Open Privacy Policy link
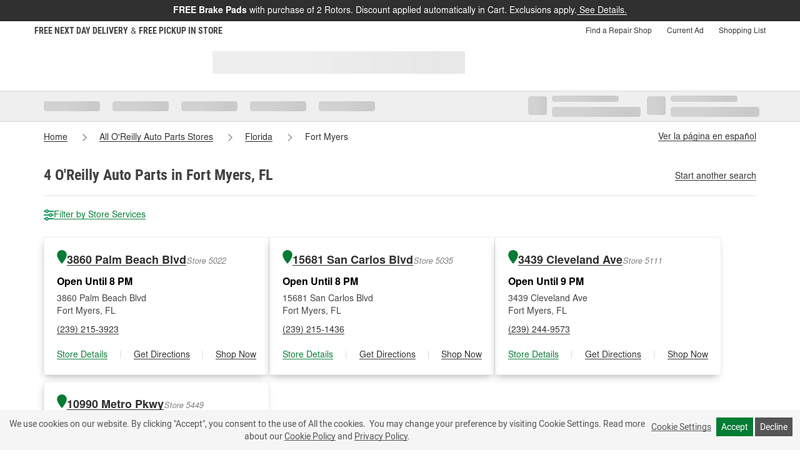 click(x=381, y=436)
